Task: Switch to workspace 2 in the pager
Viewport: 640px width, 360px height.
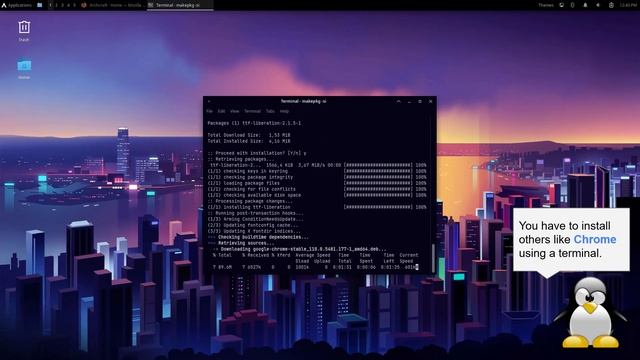Action: coord(57,5)
